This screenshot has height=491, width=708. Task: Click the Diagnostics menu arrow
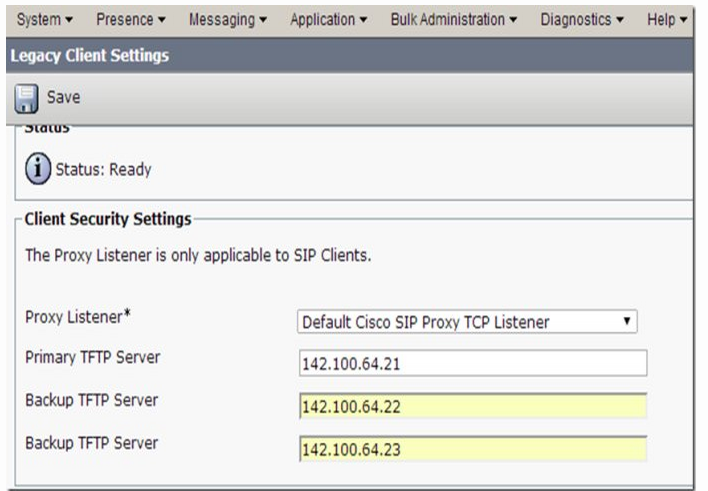click(620, 20)
